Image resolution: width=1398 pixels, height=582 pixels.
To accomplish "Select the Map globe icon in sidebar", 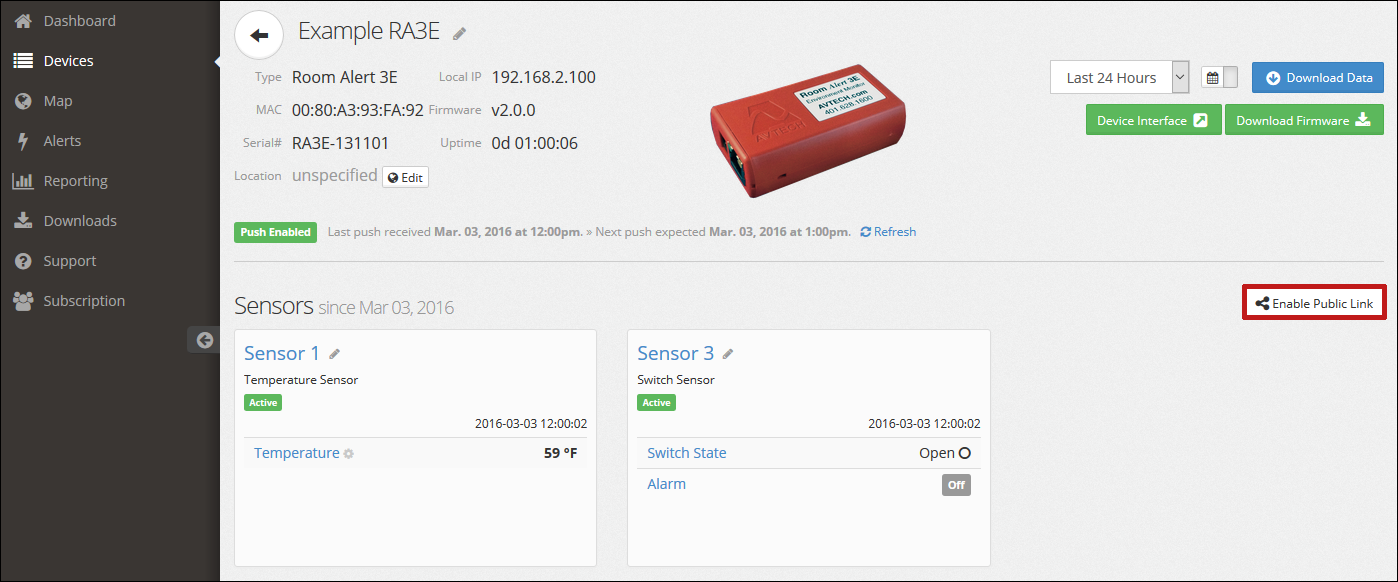I will 22,100.
